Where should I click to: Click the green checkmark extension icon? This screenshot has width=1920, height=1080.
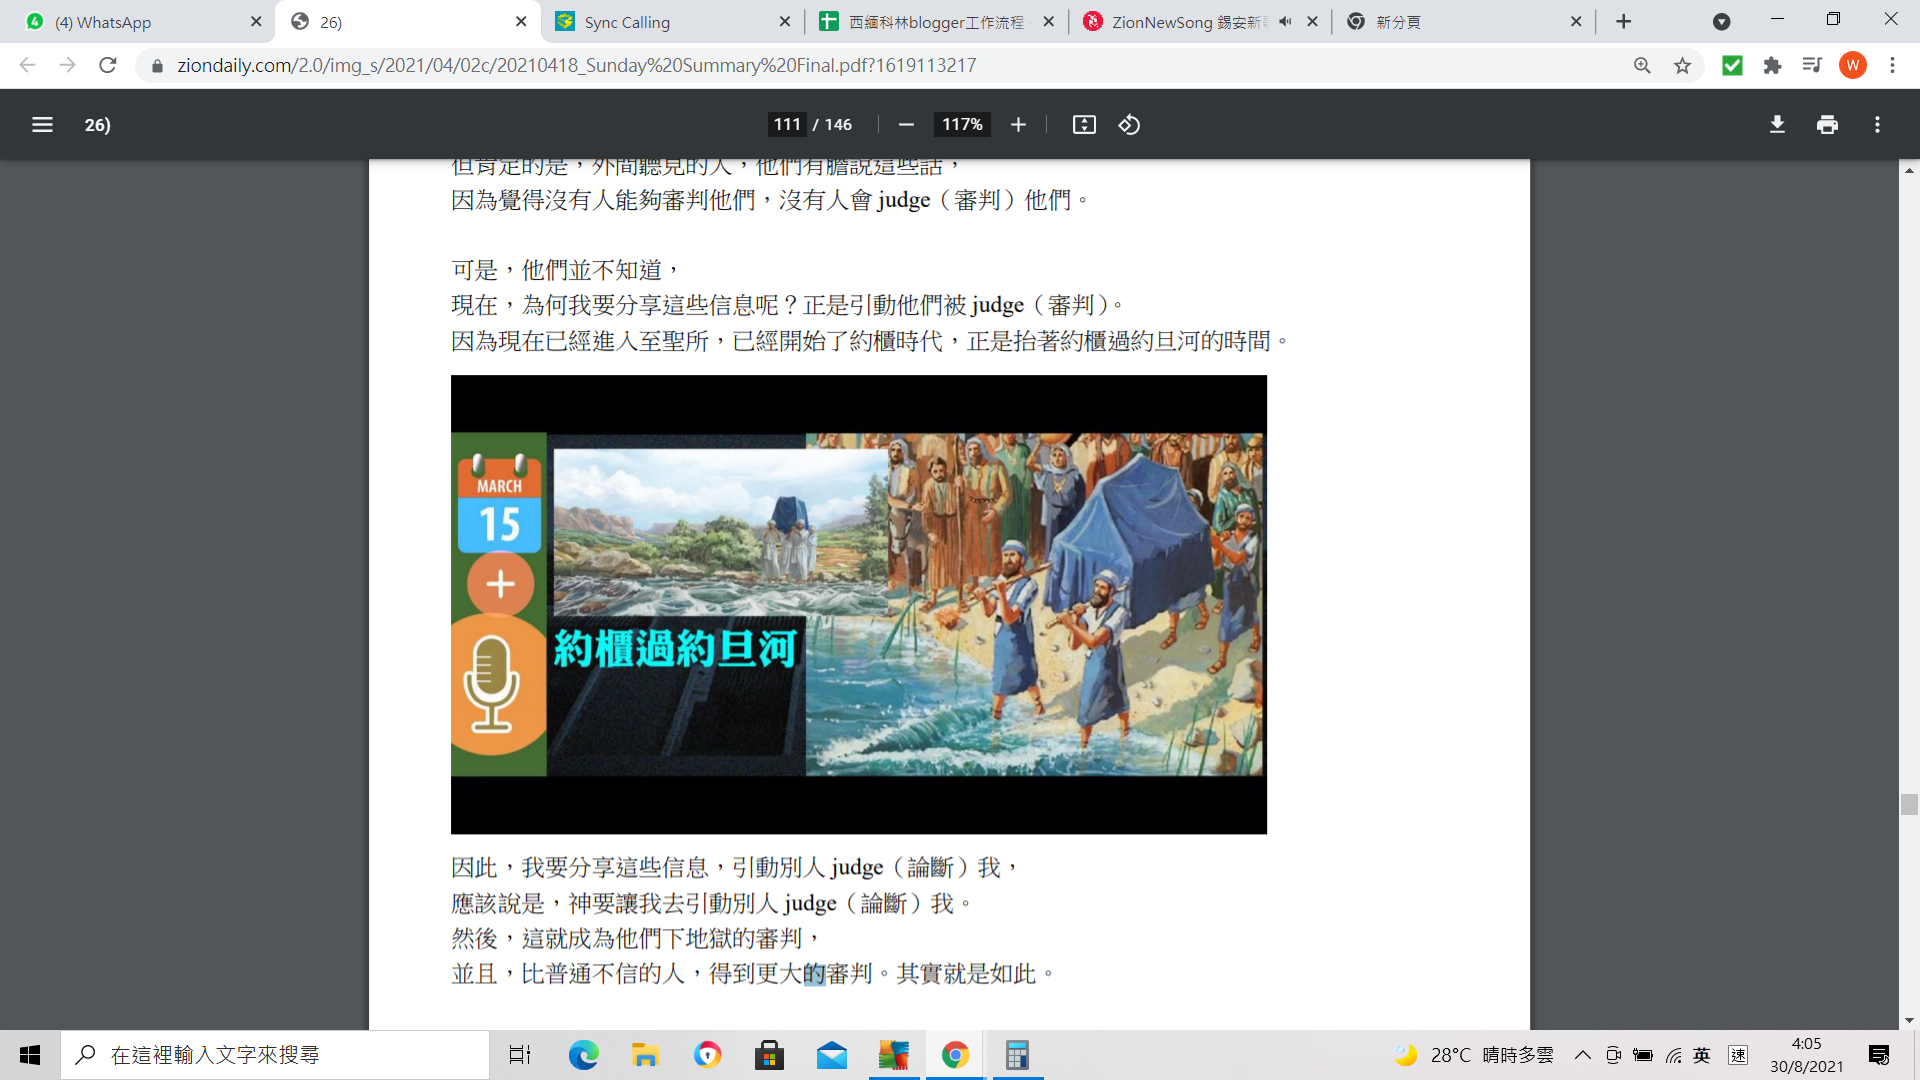click(x=1732, y=65)
